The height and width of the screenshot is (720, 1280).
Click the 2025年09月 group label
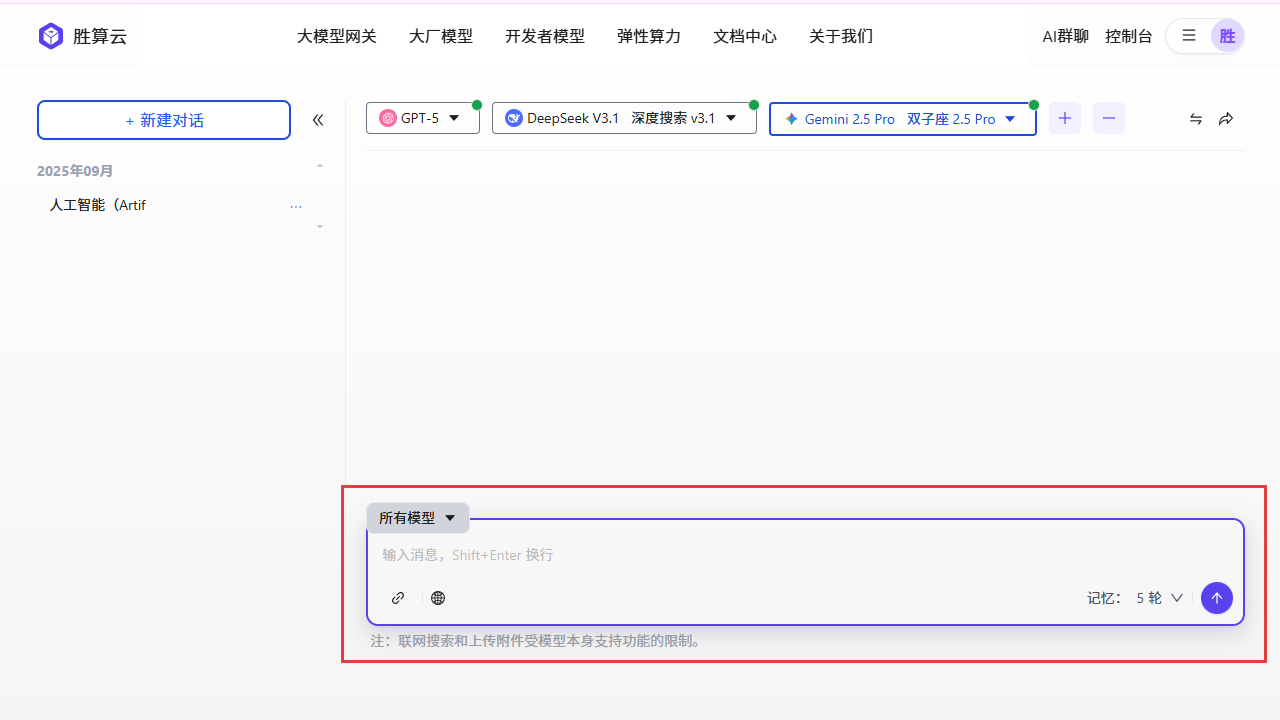point(75,171)
